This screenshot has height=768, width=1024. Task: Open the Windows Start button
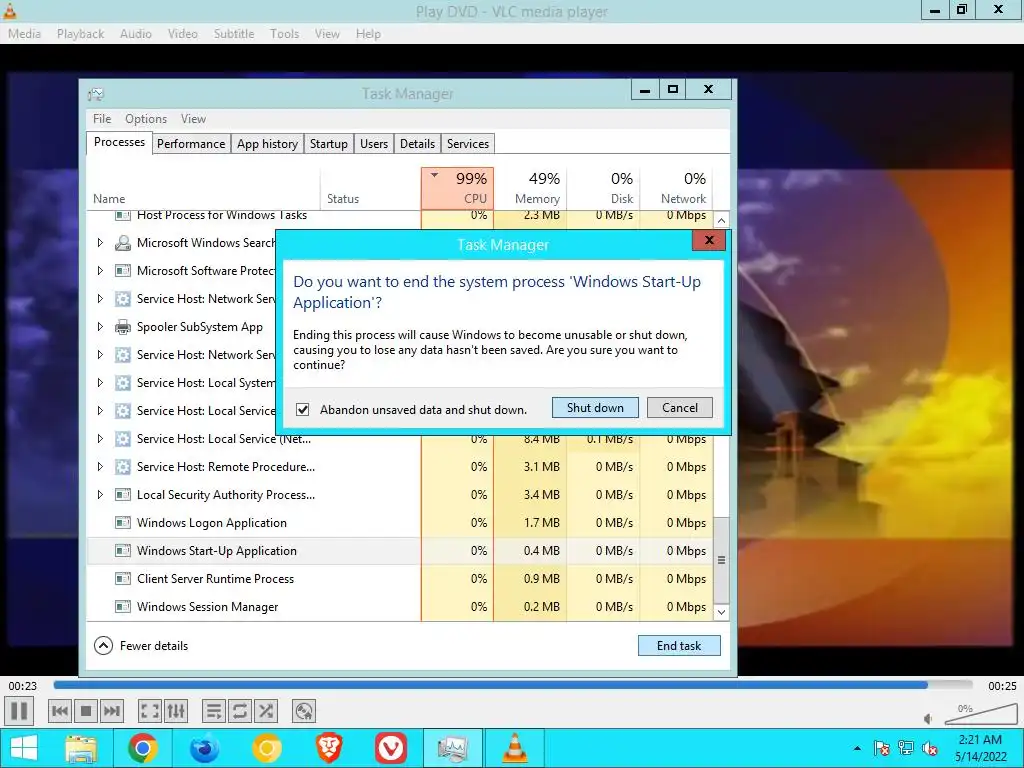coord(24,748)
